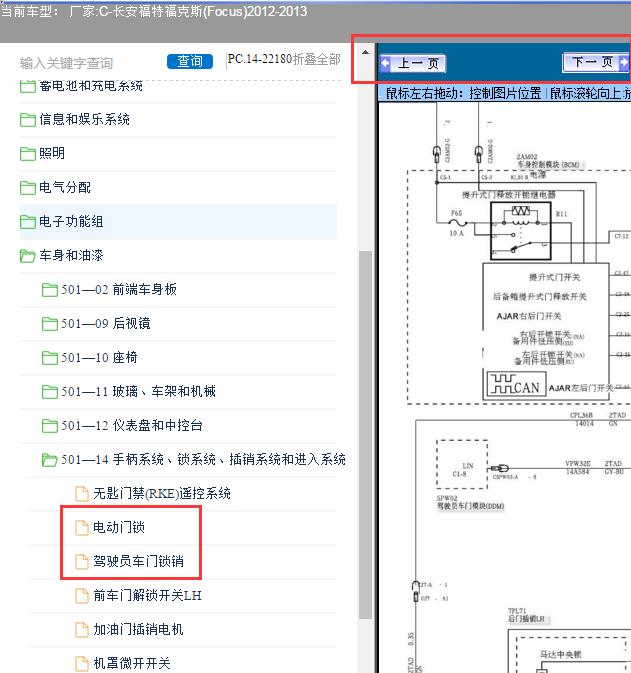Image resolution: width=631 pixels, height=673 pixels.
Task: Click the 当前车型 vehicle title text
Action: pos(154,11)
